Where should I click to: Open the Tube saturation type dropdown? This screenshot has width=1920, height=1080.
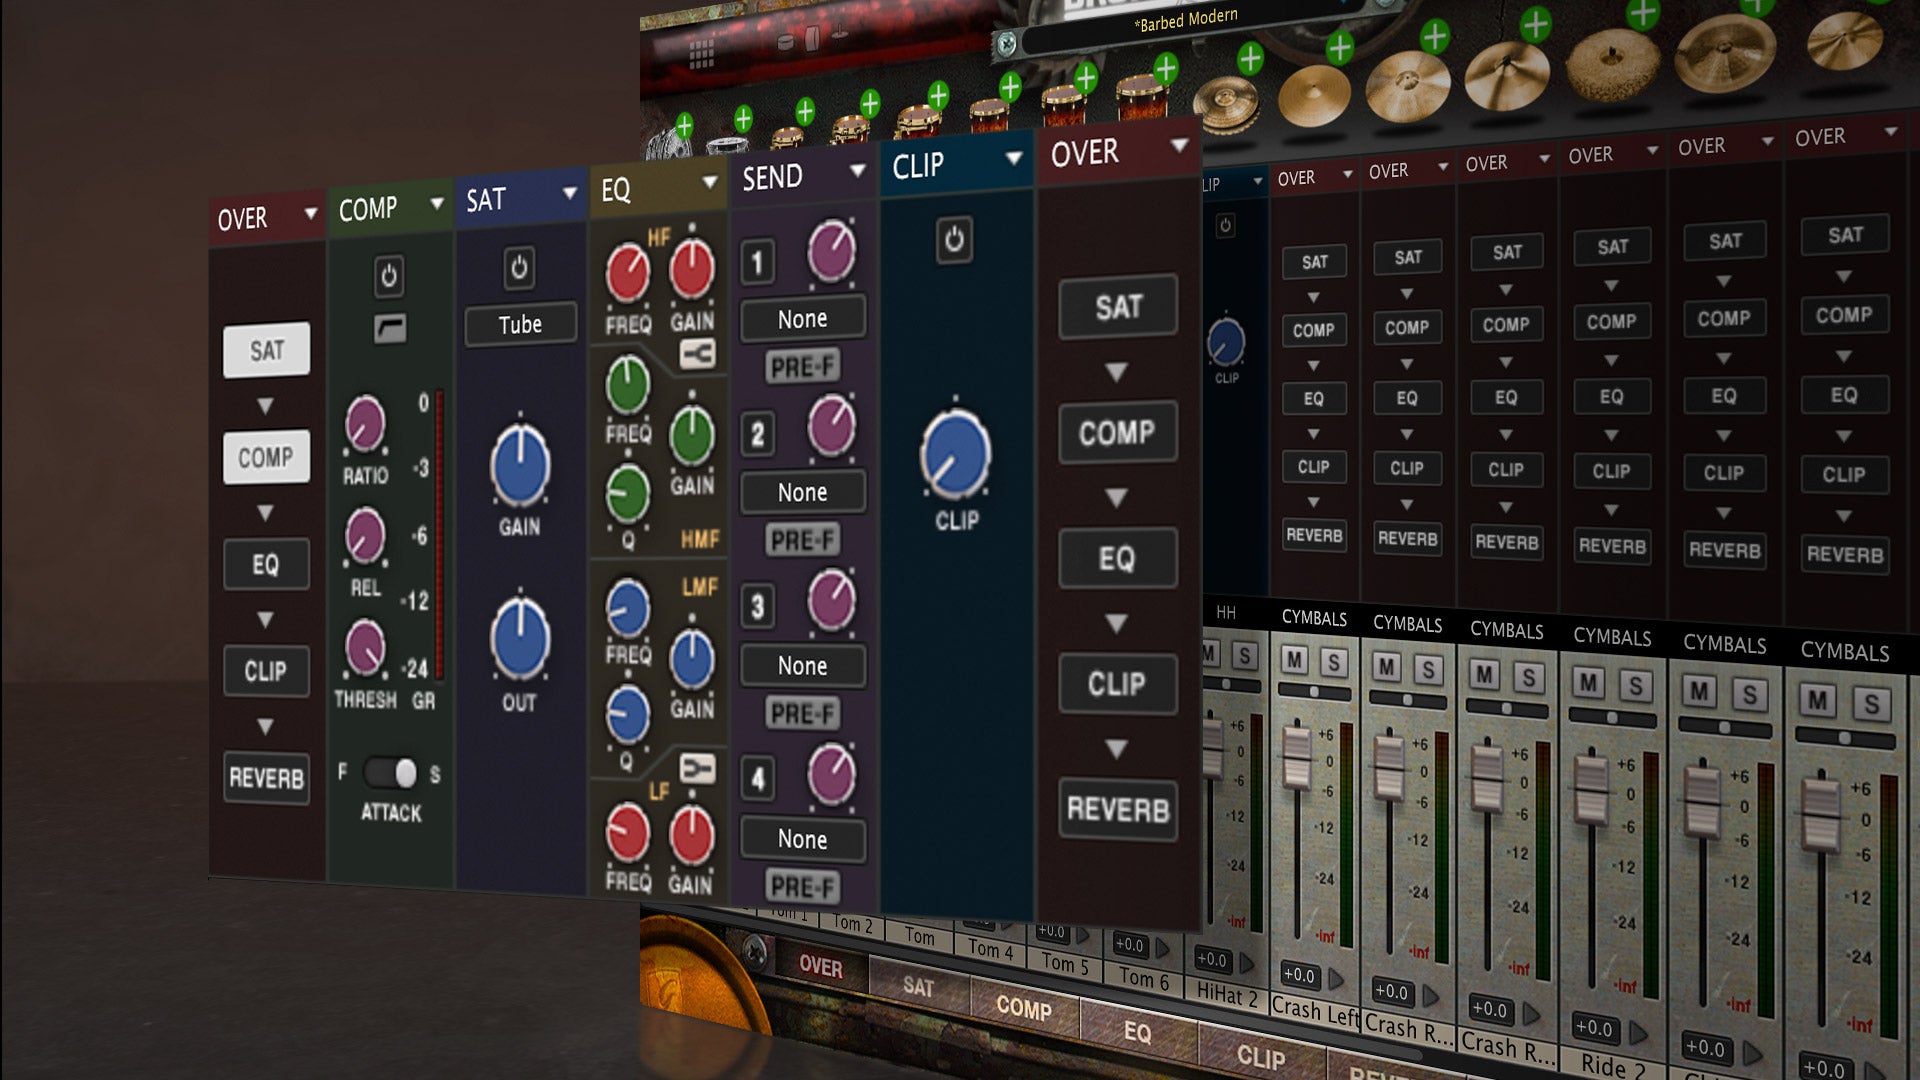click(x=520, y=324)
